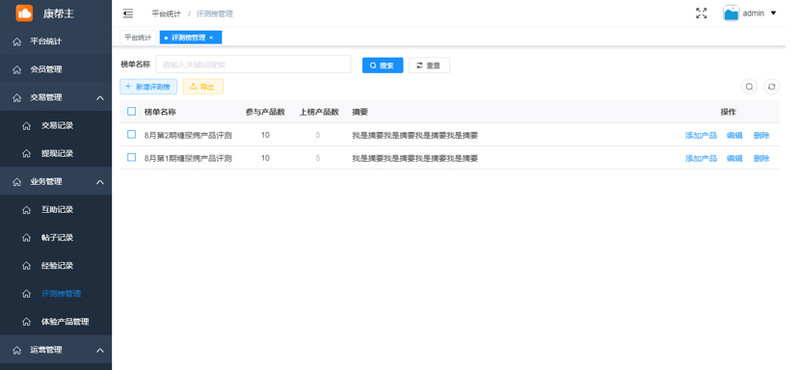
Task: Click the 上榜产品数 column header
Action: (x=319, y=112)
